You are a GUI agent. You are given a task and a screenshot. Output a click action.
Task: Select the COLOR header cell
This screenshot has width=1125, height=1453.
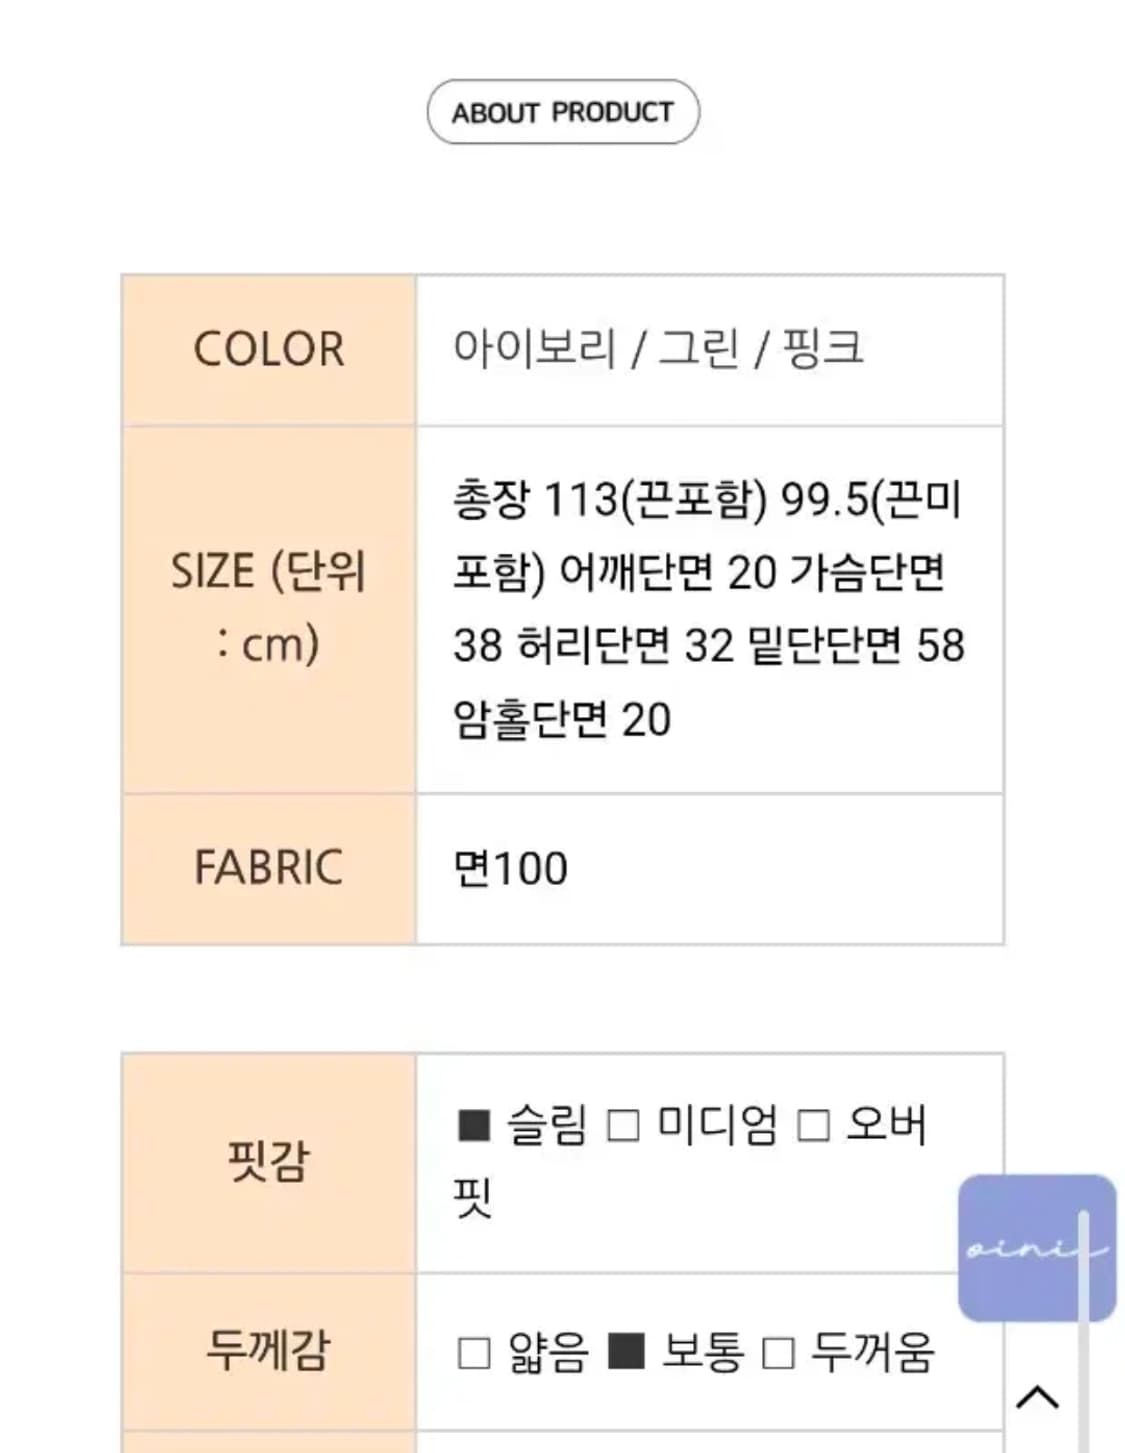[269, 350]
